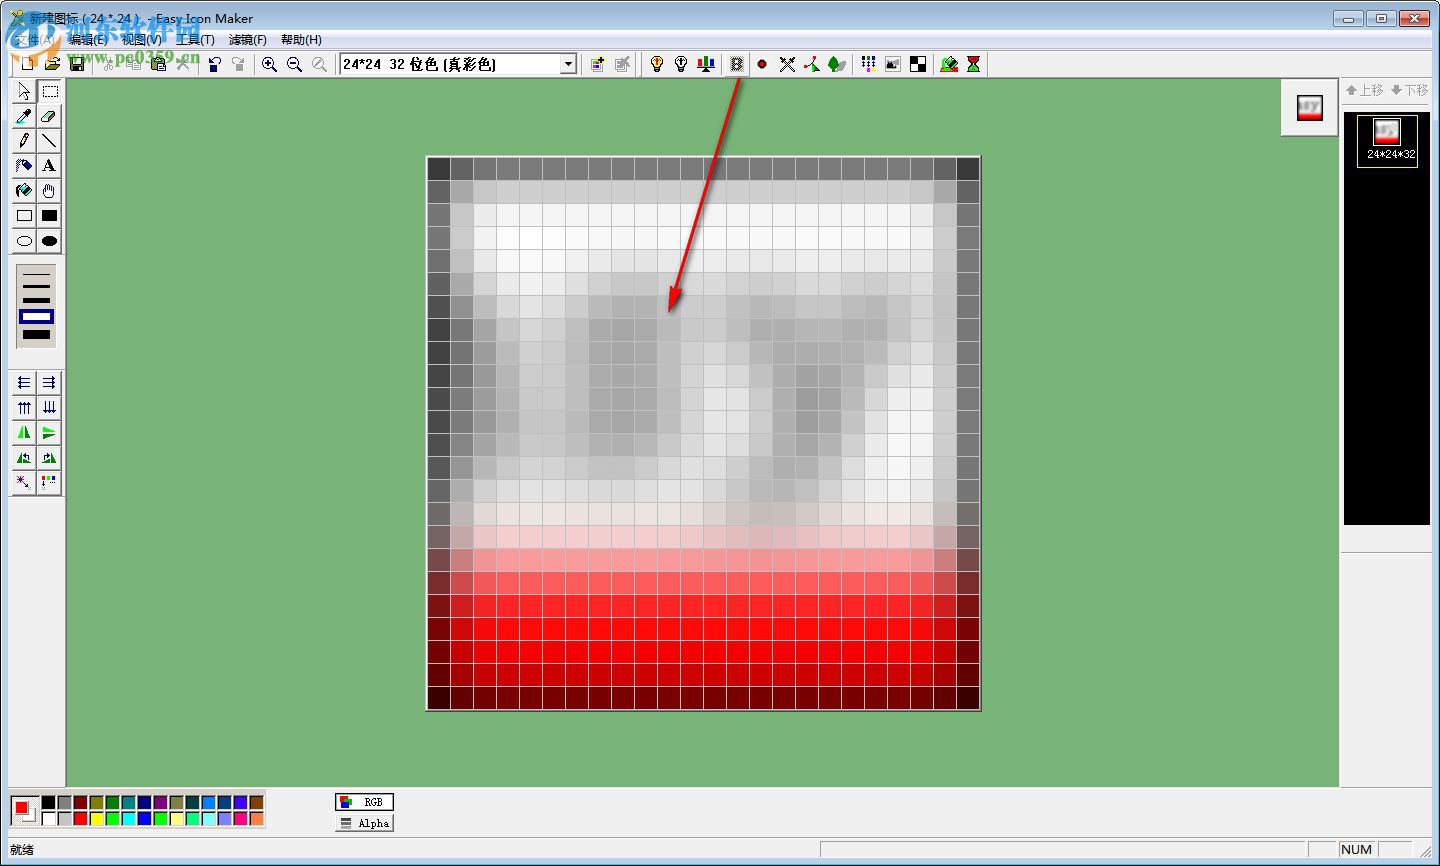Select the arrow pointer tool

pos(24,91)
